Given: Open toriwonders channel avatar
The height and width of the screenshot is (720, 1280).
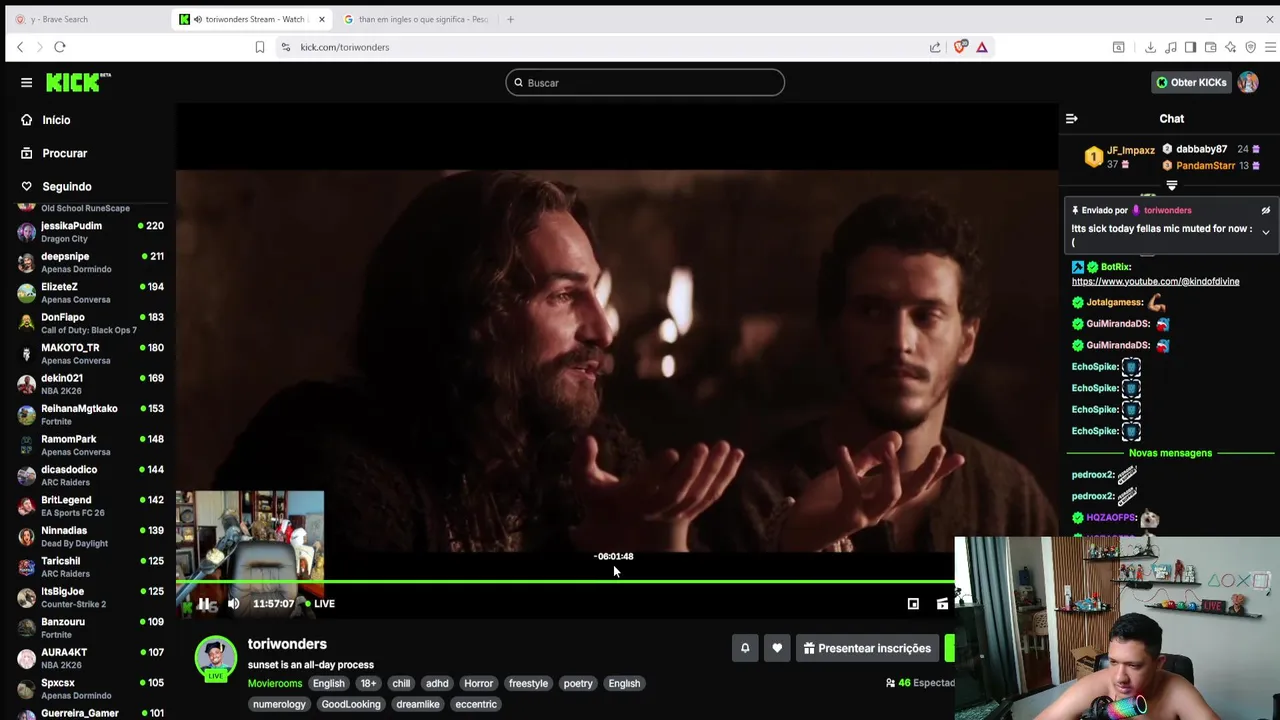Looking at the screenshot, I should 215,657.
